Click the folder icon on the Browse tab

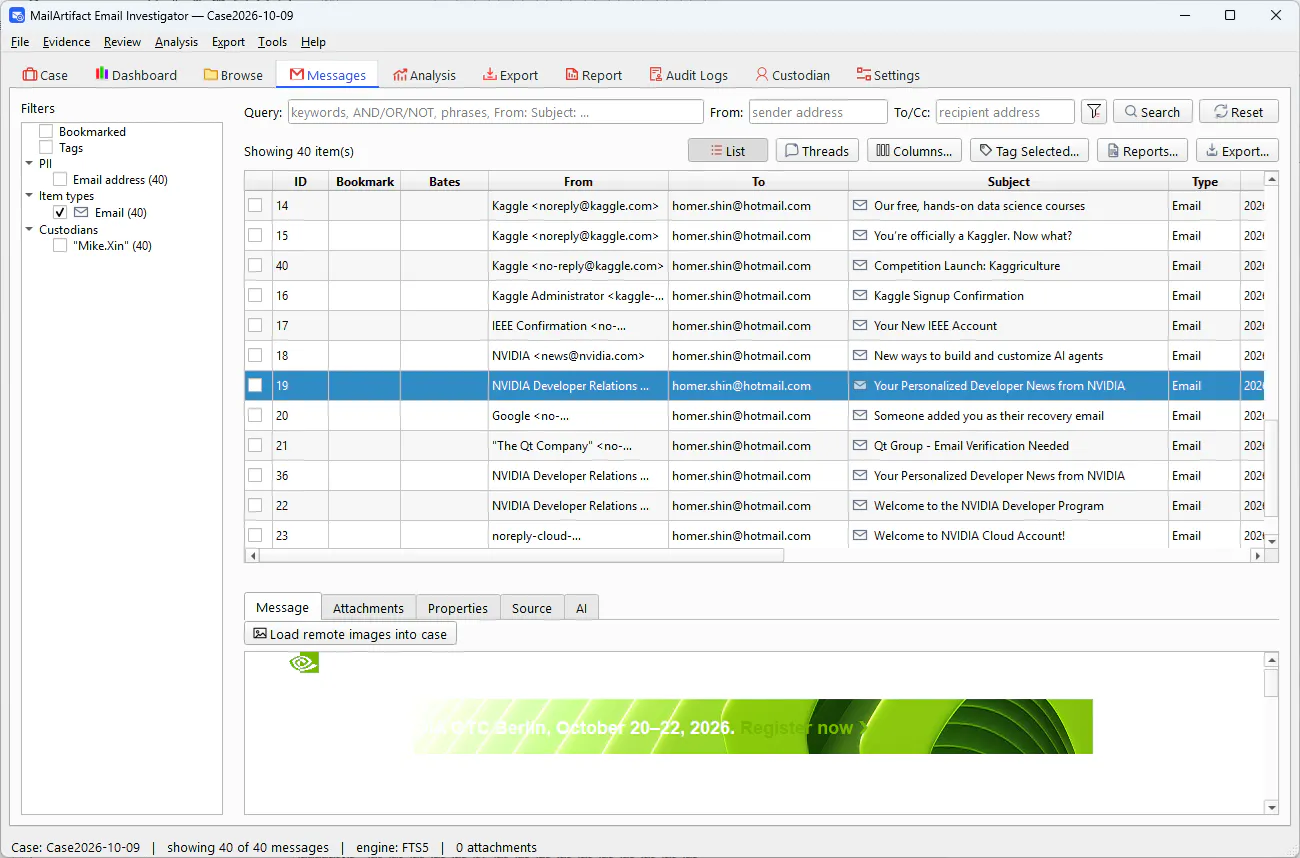(210, 75)
